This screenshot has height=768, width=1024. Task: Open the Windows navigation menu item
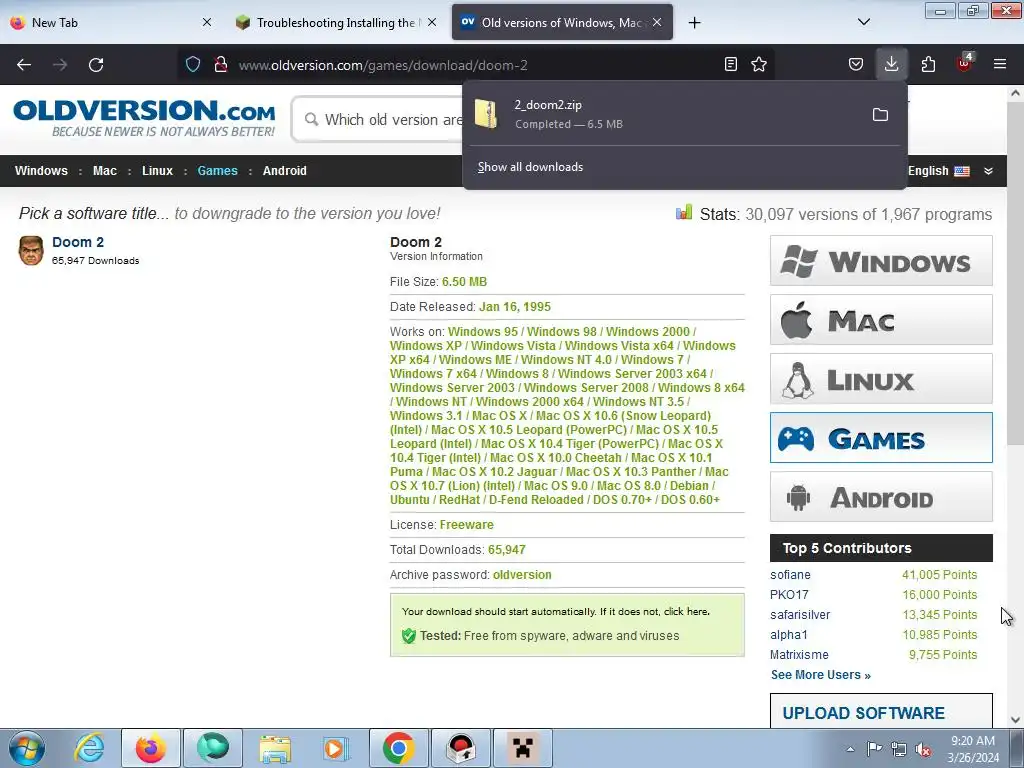coord(41,170)
